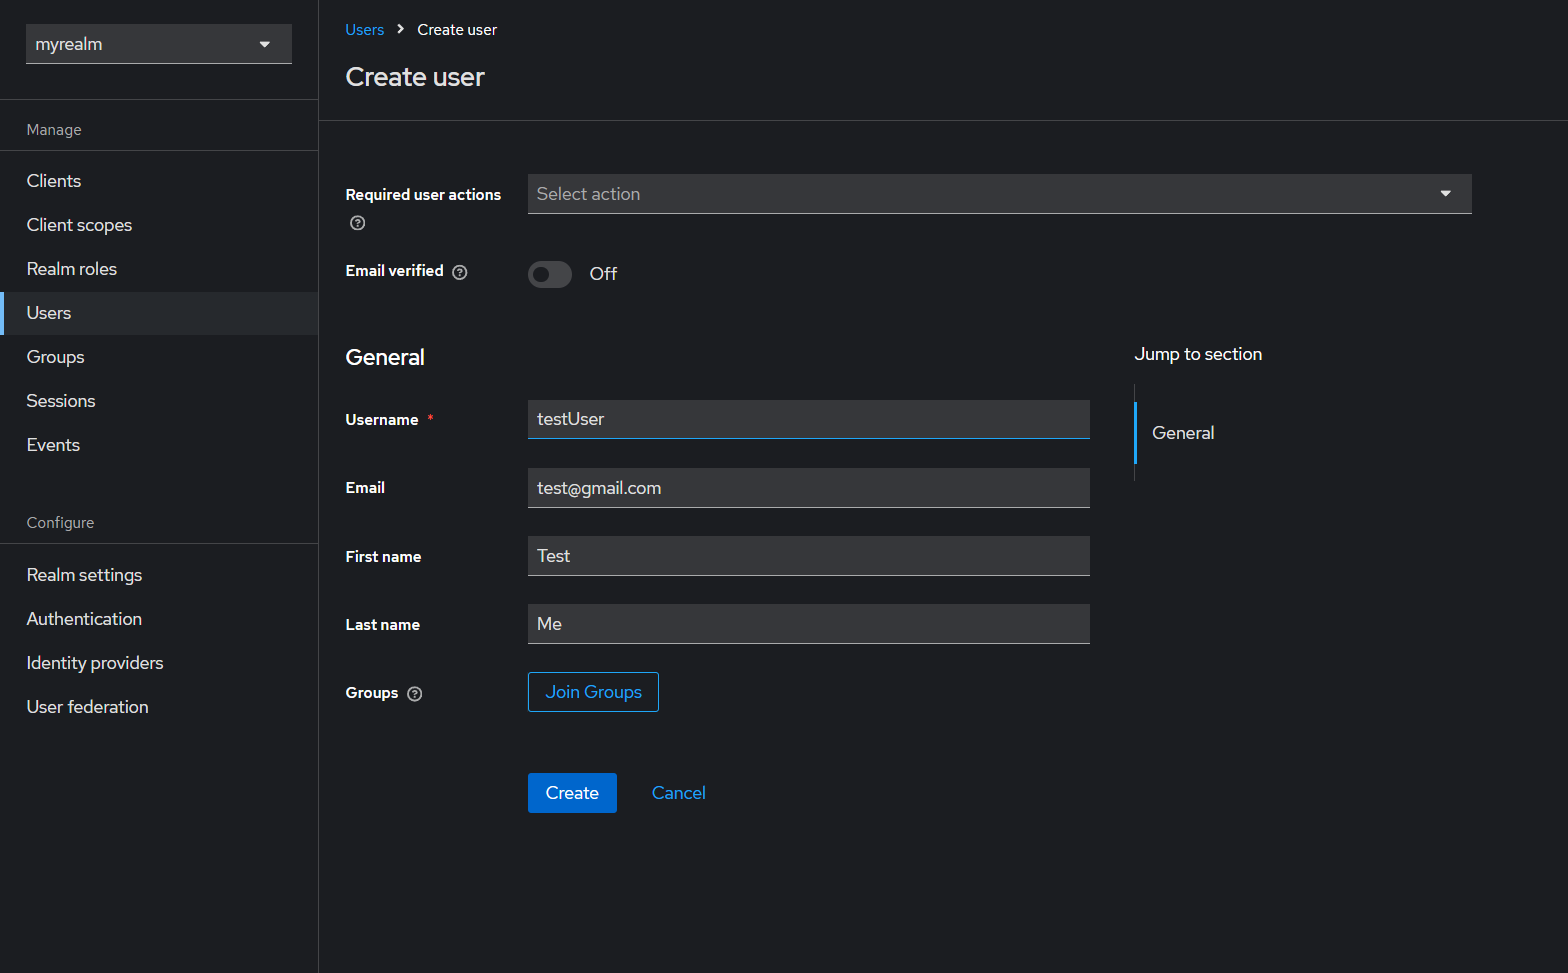Navigate to Identity providers
This screenshot has height=973, width=1568.
point(95,663)
